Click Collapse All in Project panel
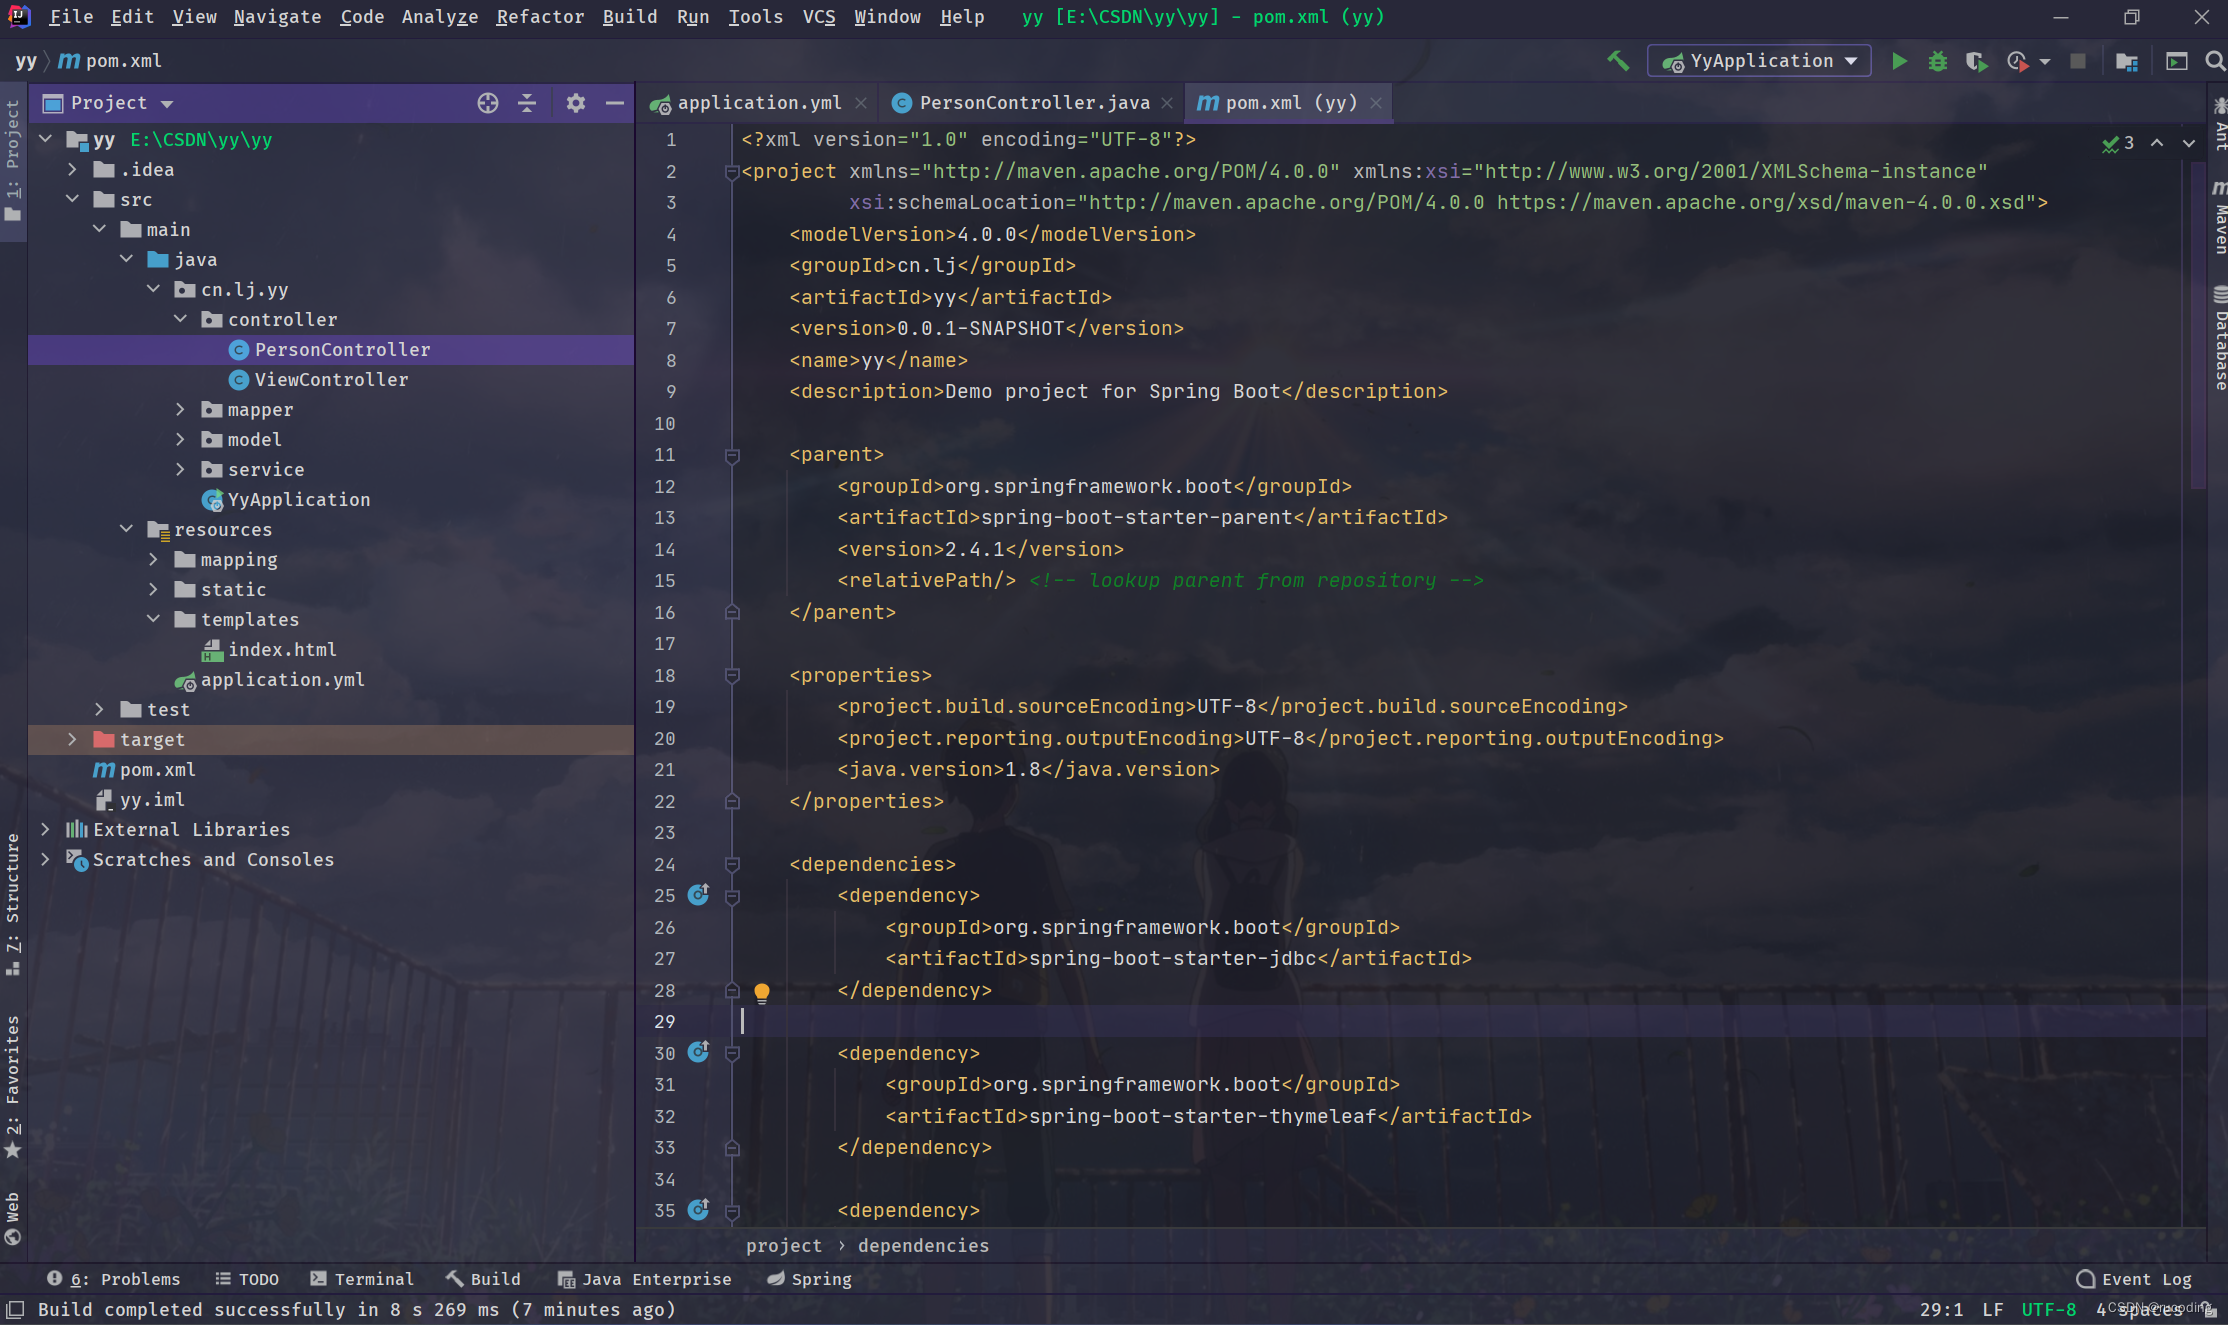Viewport: 2228px width, 1325px height. click(527, 103)
